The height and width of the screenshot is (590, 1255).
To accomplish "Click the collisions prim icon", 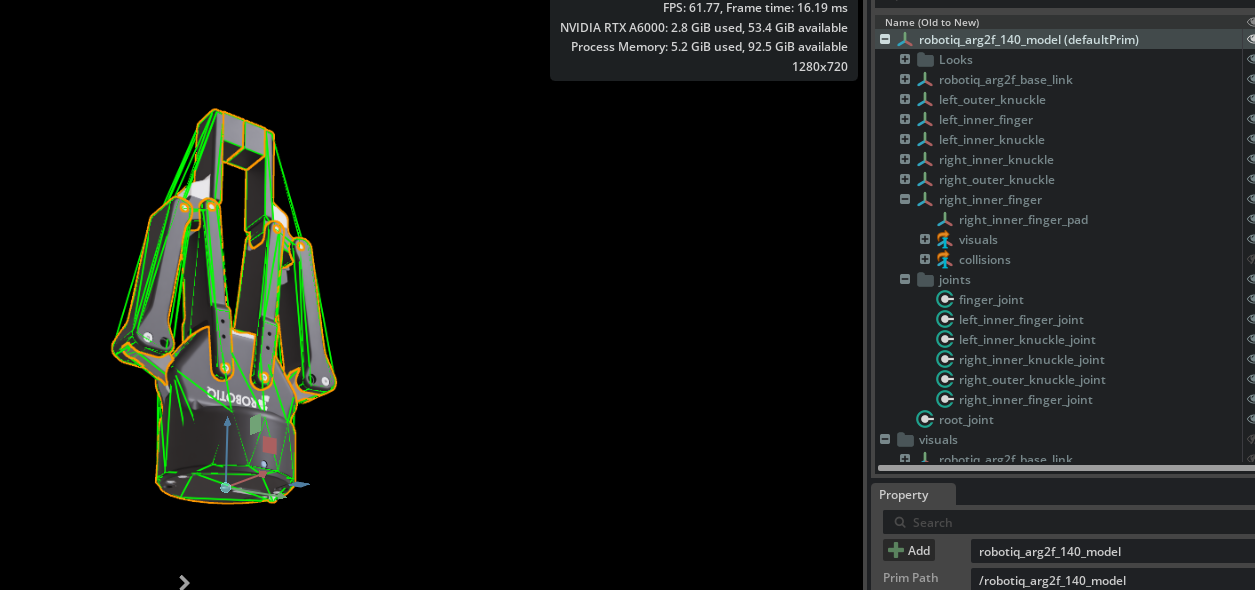I will point(944,260).
